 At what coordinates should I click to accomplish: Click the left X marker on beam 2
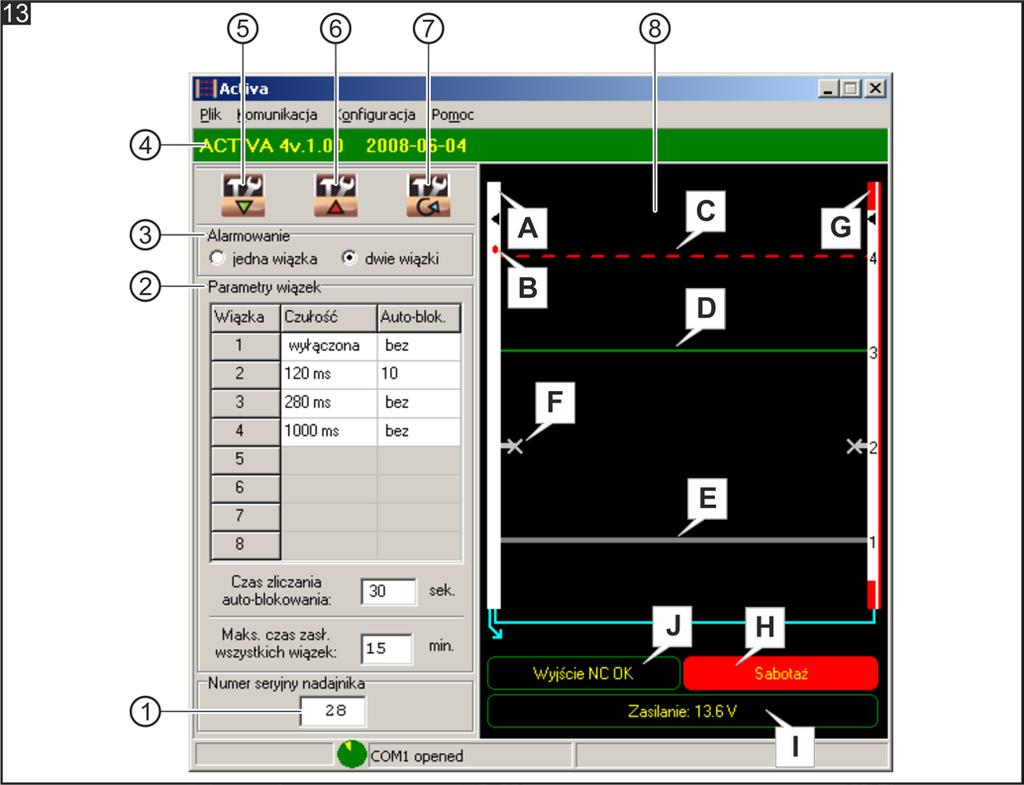[x=514, y=447]
